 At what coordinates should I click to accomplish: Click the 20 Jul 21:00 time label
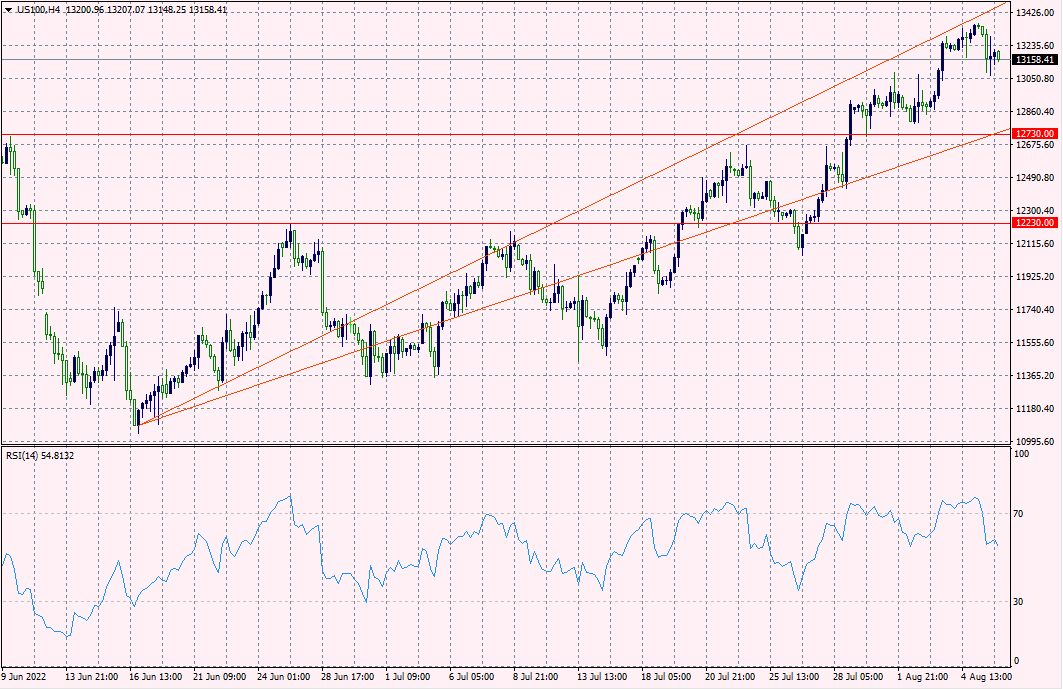click(730, 677)
